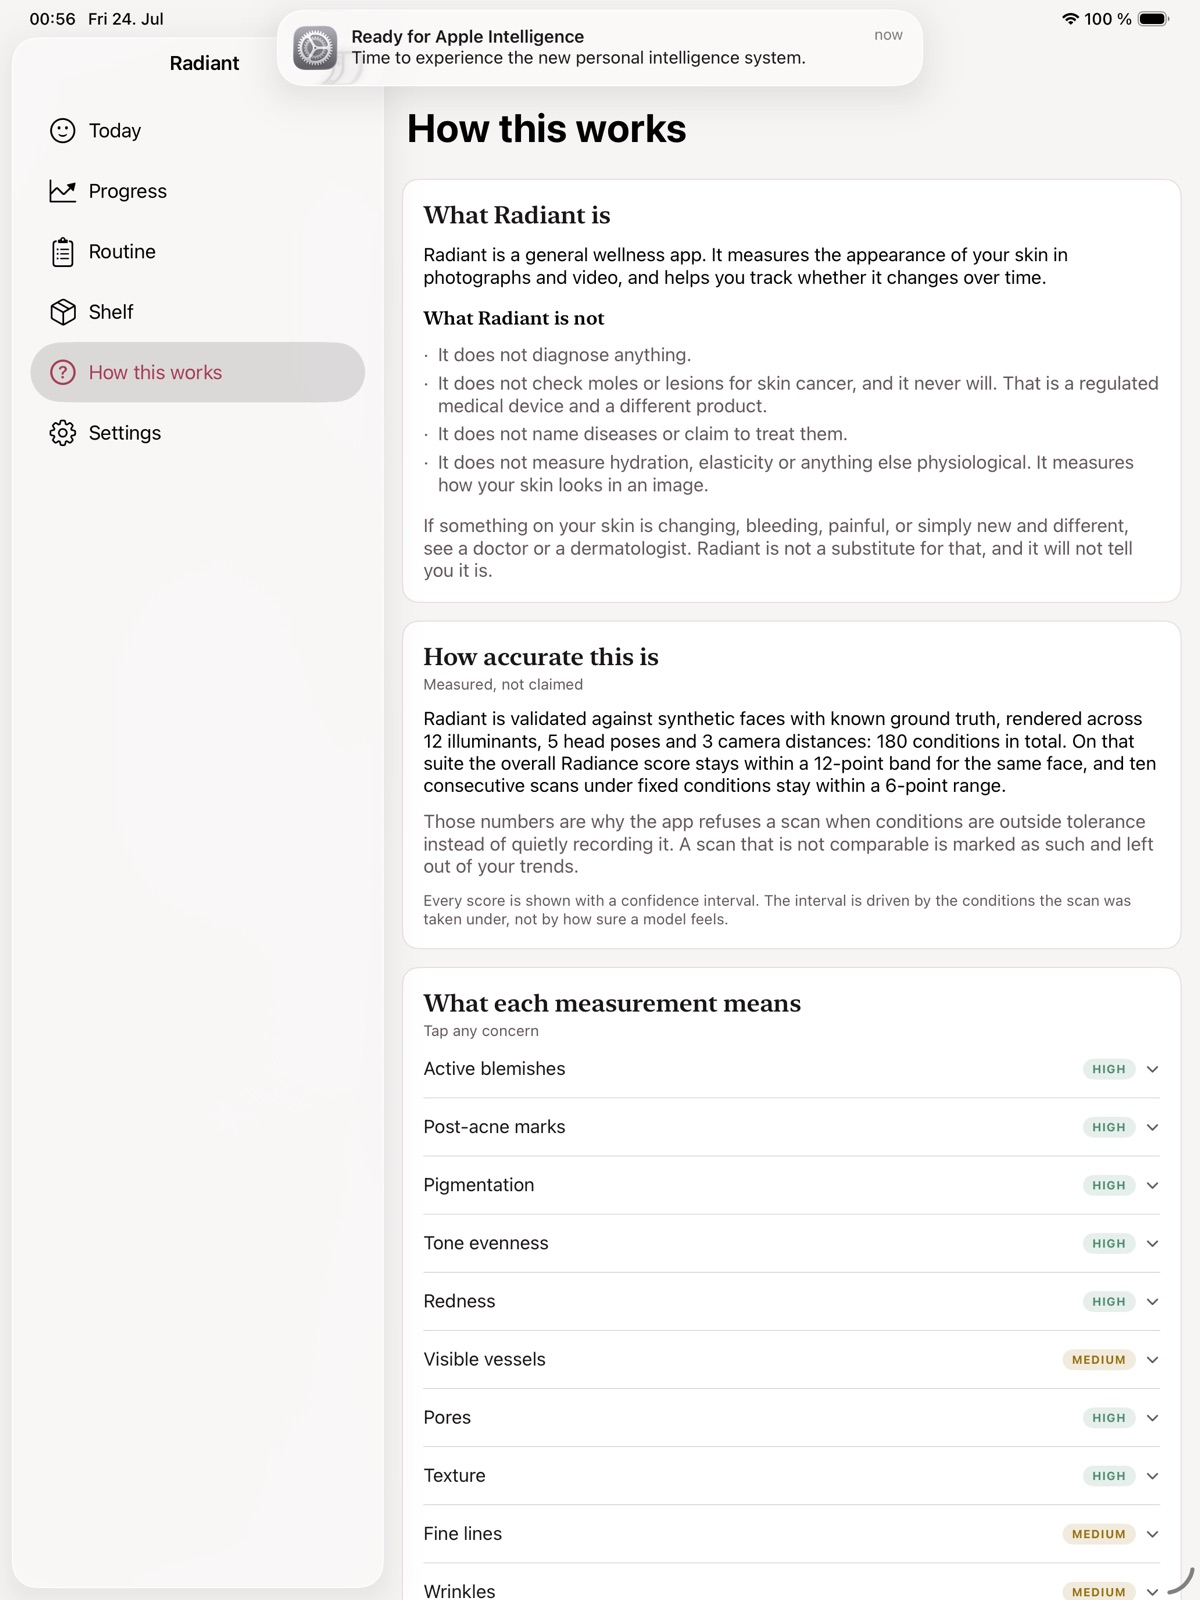Tap HIGH badge on Active blemishes

[1108, 1069]
